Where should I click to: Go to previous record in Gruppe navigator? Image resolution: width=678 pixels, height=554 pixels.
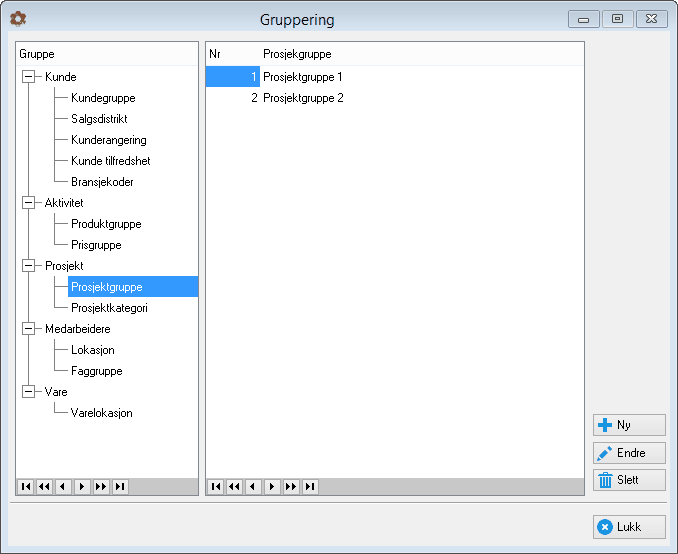coord(63,487)
